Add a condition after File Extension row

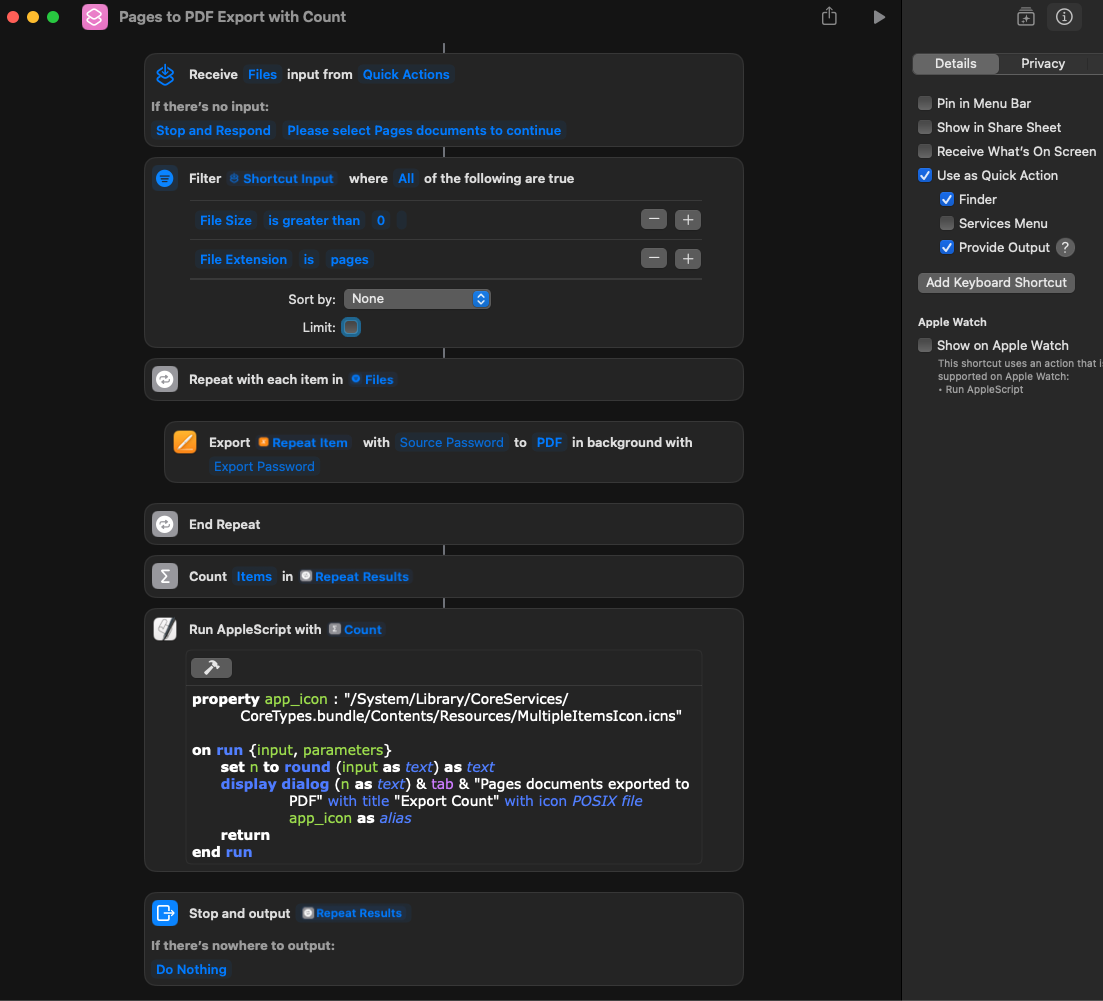688,259
